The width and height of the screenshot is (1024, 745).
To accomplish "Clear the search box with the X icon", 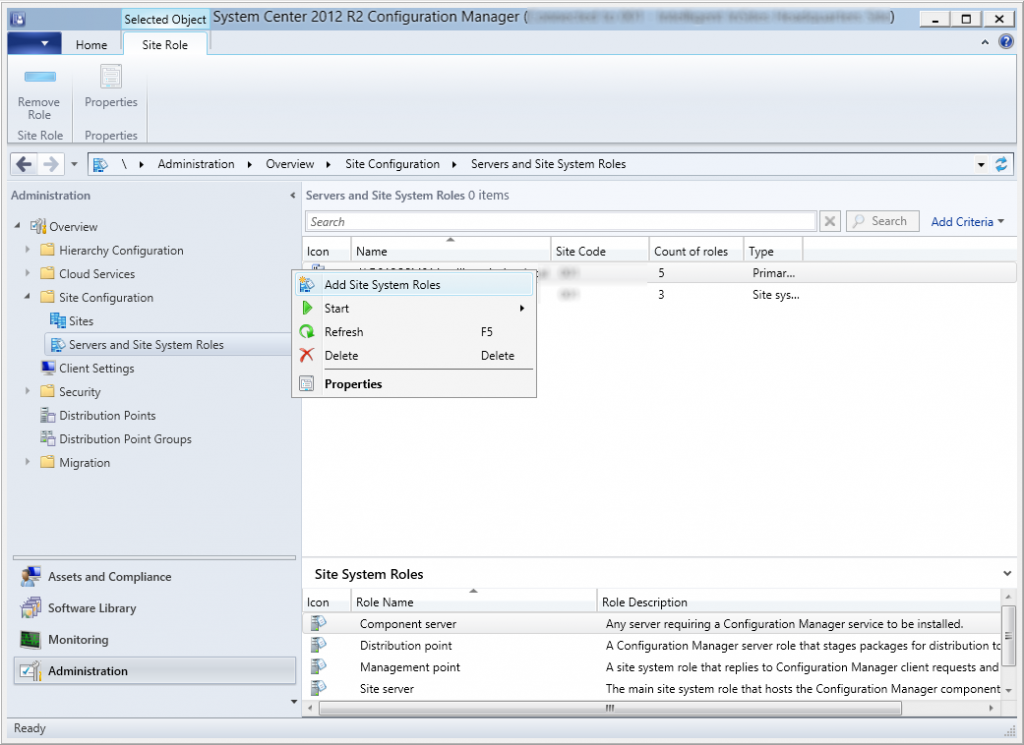I will coord(830,220).
